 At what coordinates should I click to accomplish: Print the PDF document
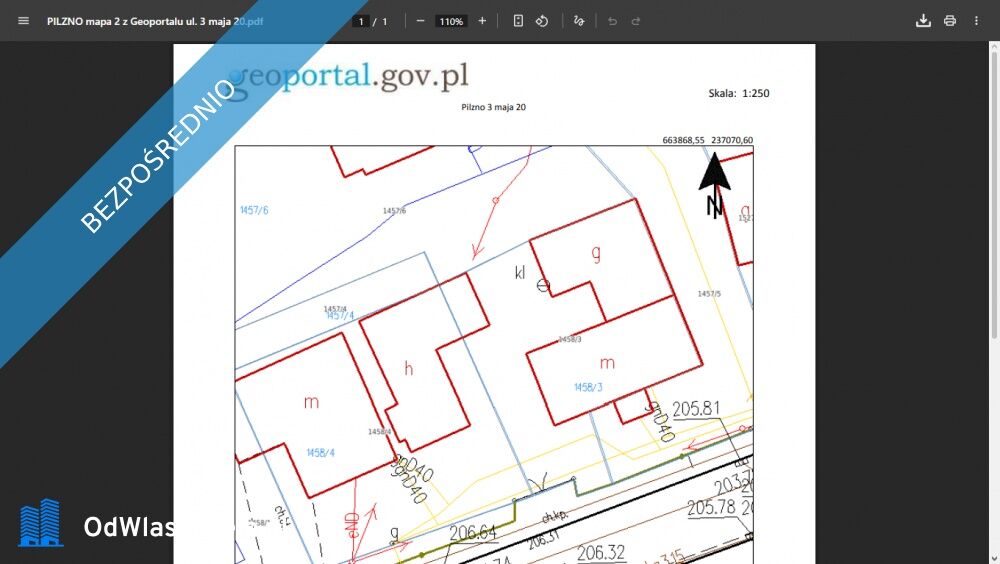coord(950,21)
